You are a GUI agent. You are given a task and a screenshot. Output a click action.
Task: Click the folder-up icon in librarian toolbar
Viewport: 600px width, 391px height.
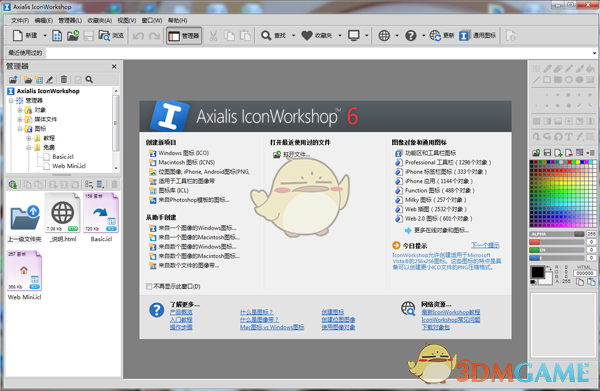pos(13,80)
